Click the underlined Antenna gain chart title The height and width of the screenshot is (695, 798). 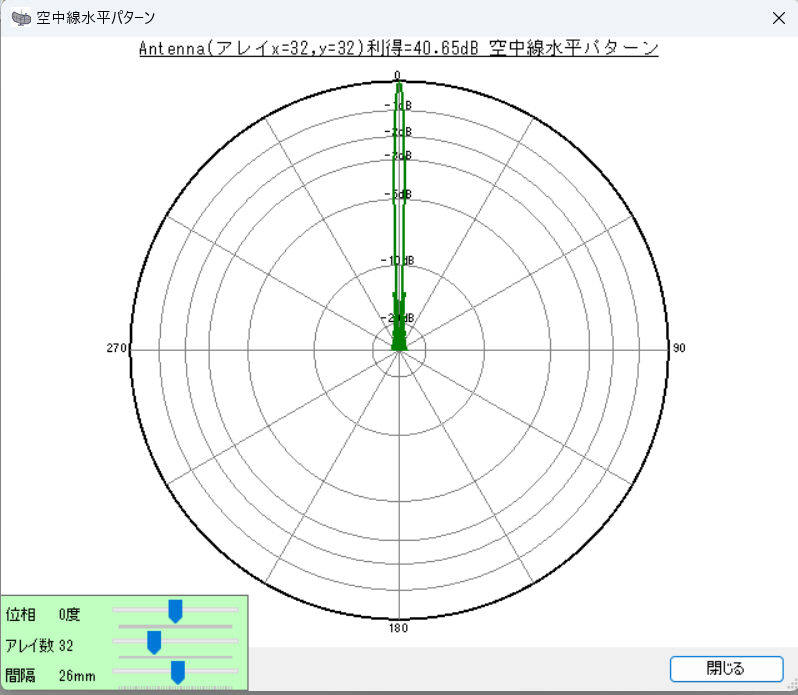point(398,49)
